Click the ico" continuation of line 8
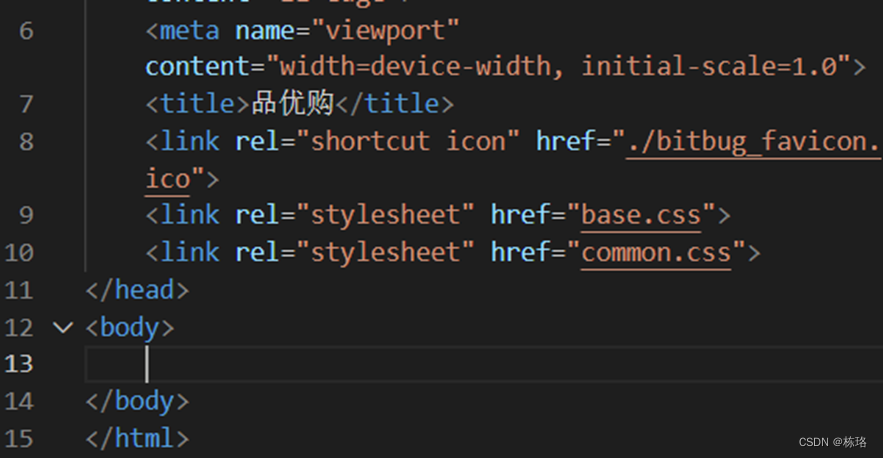 click(175, 179)
